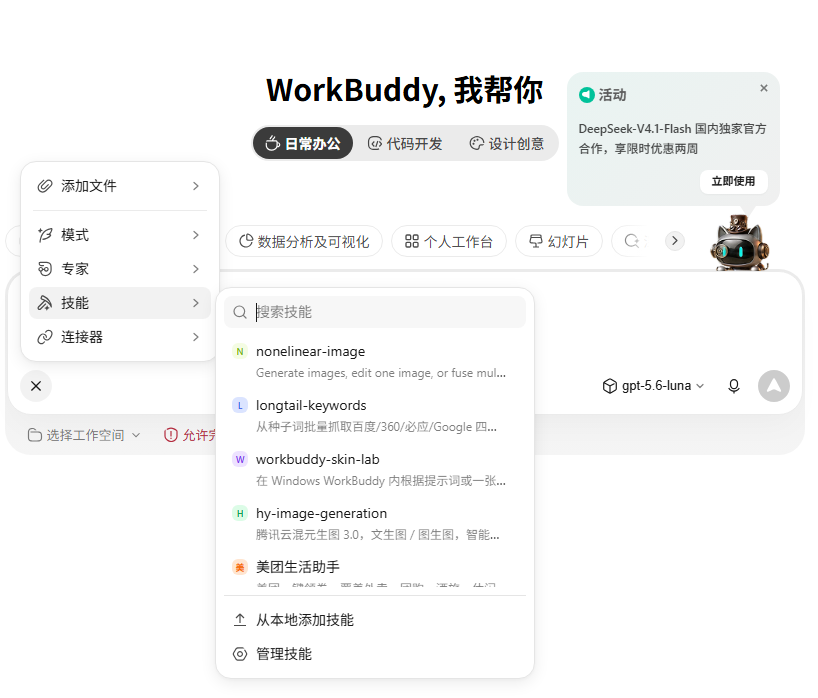Choose the hy-image-generation skill
Image resolution: width=818 pixels, height=698 pixels.
coord(375,523)
